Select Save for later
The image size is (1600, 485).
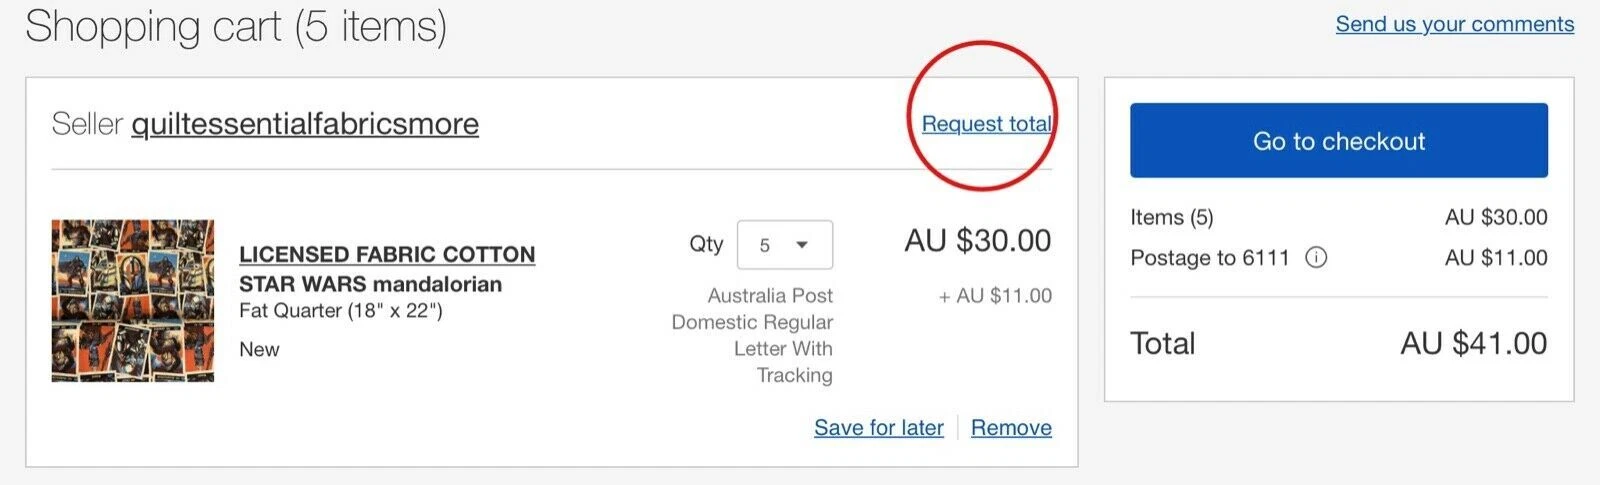[x=879, y=428]
